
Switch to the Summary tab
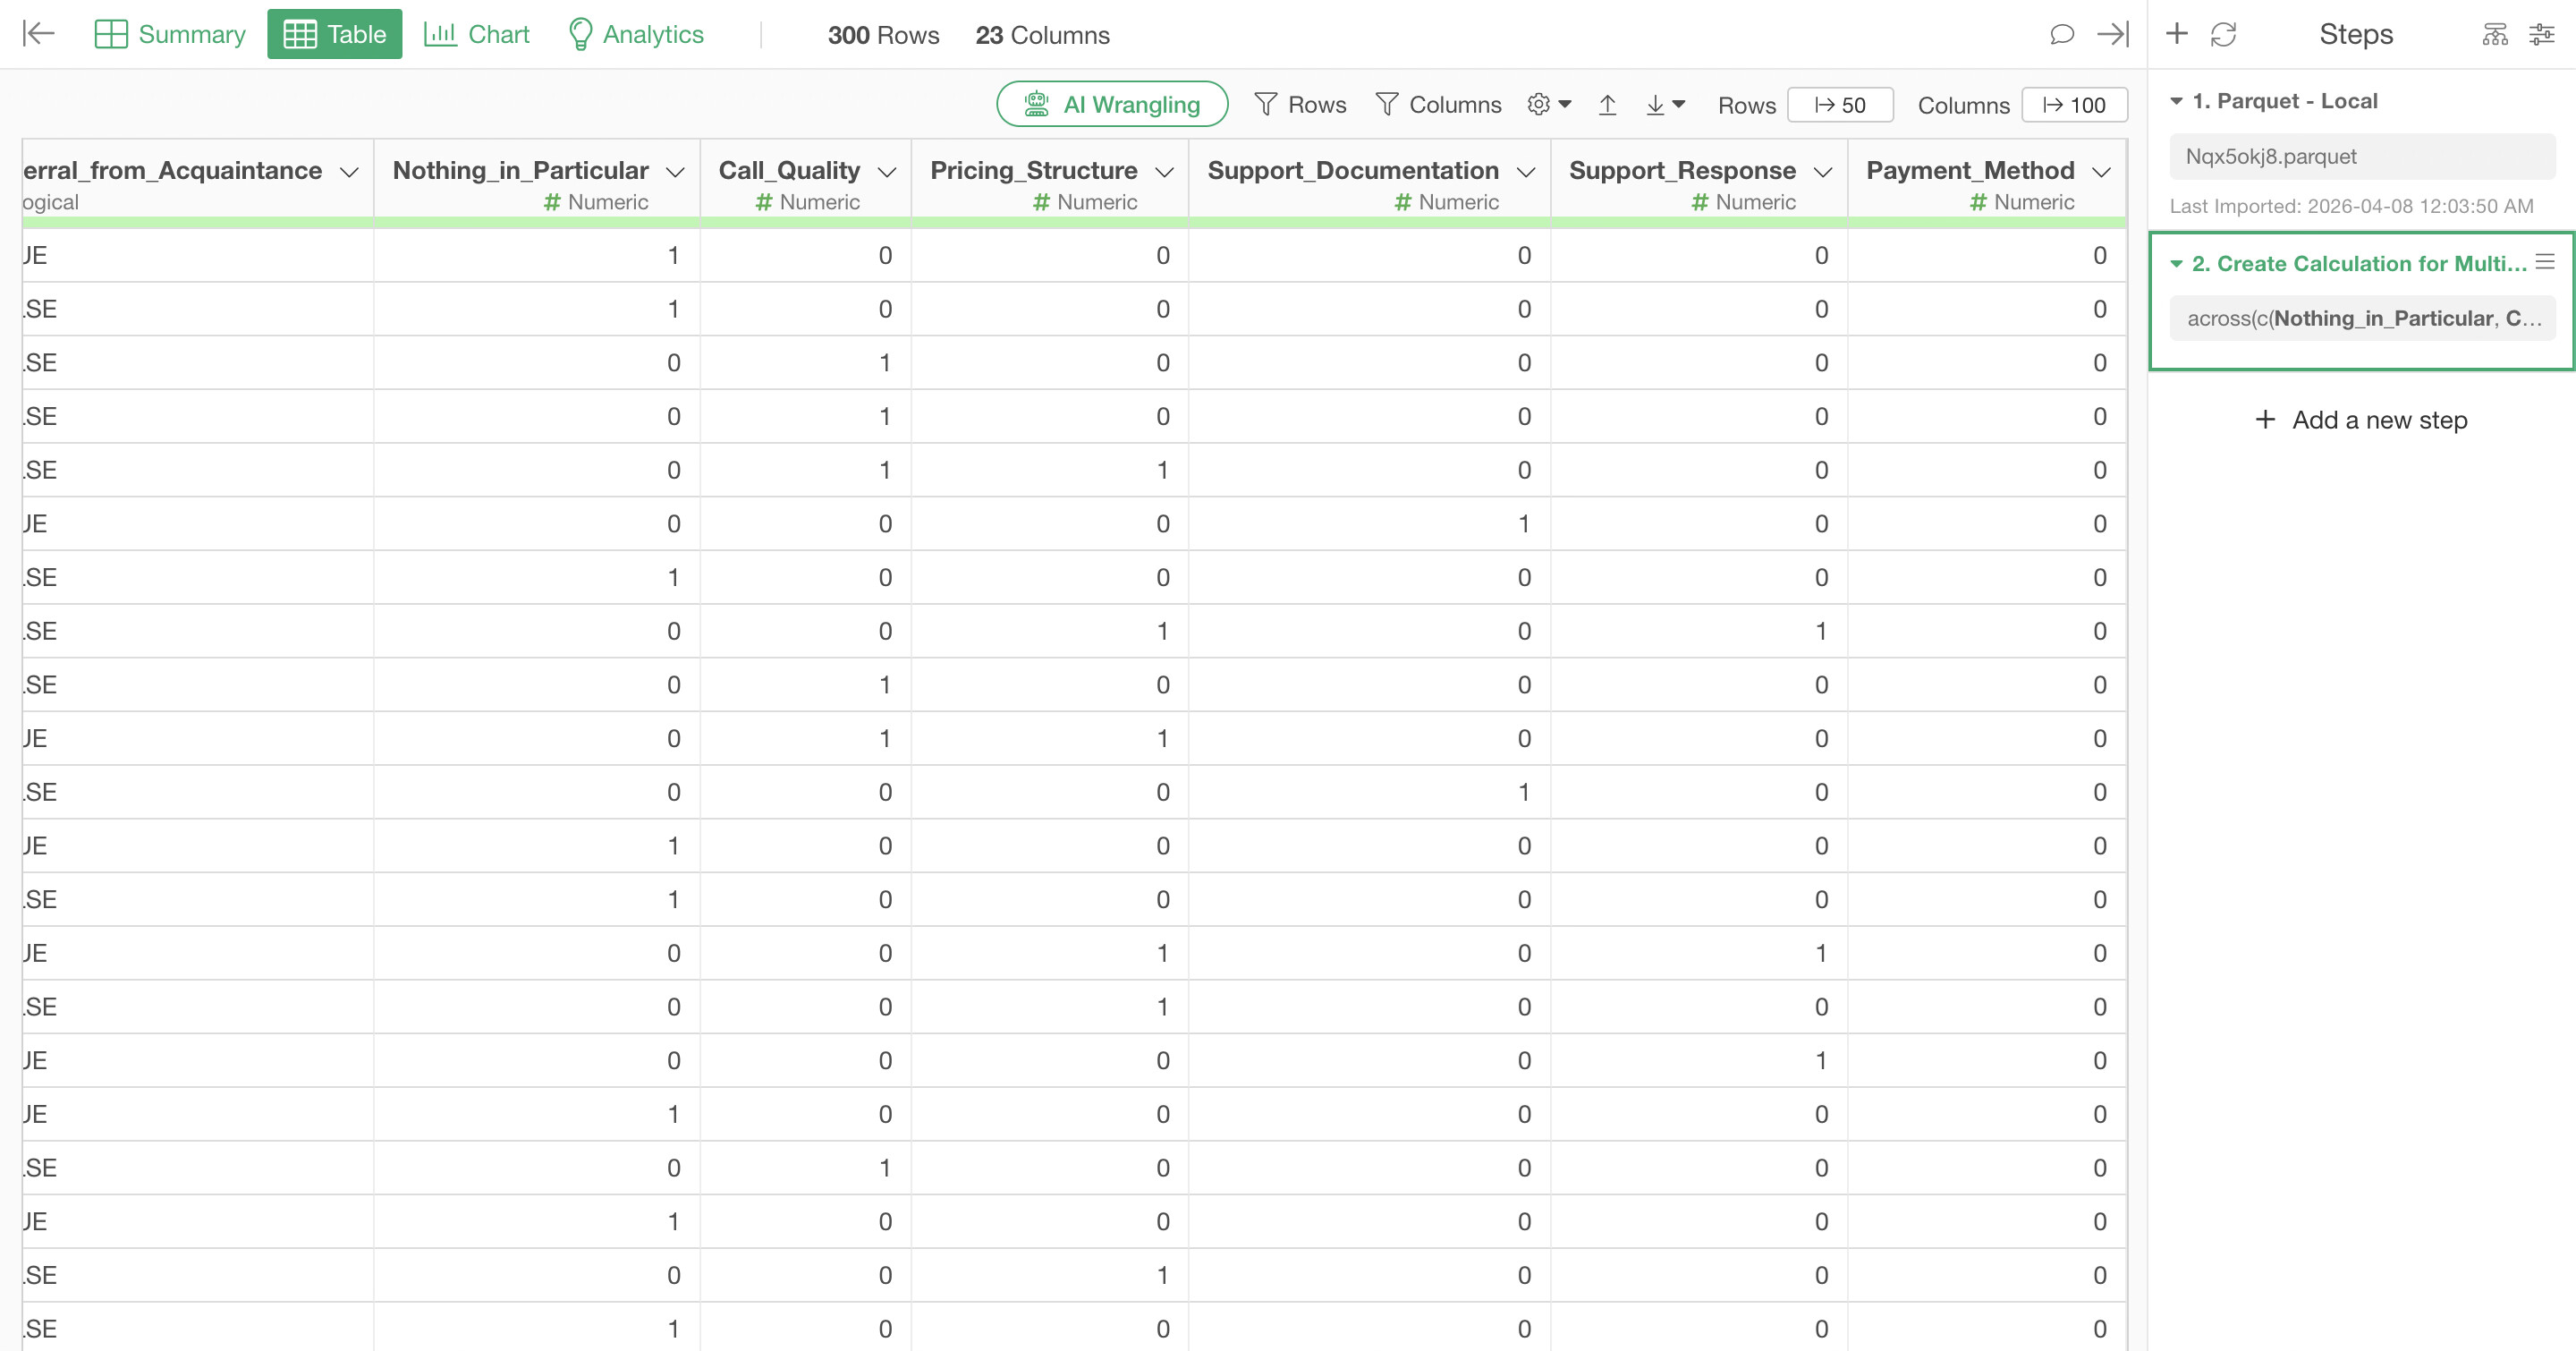point(170,34)
